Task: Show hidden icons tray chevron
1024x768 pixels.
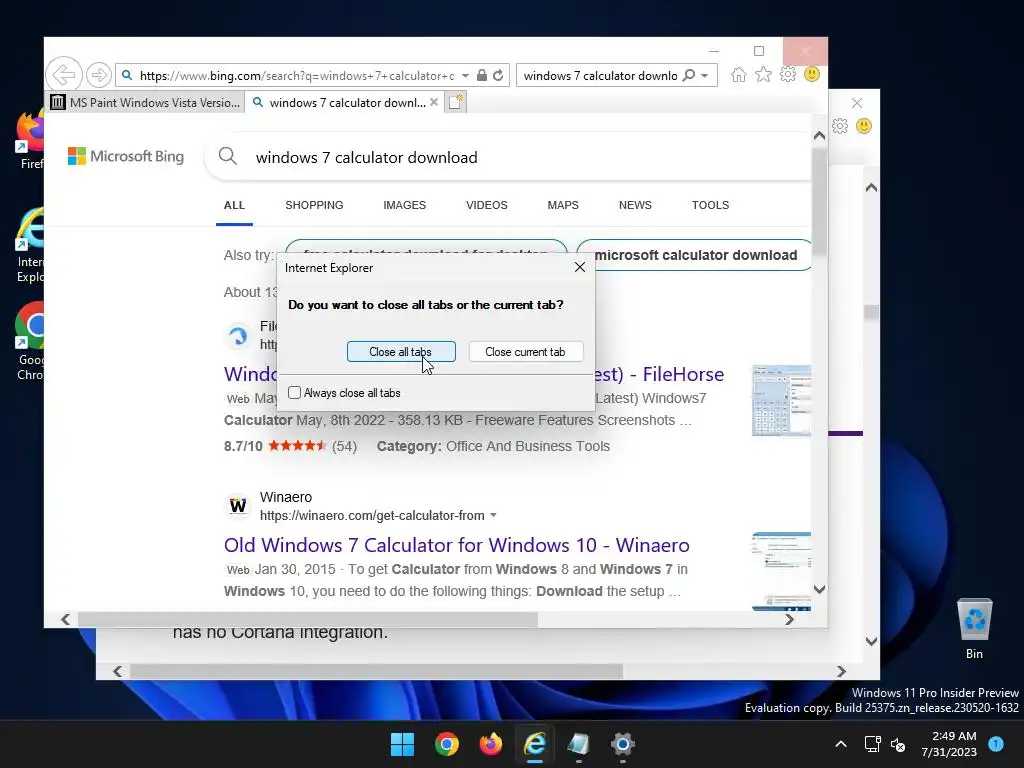Action: tap(841, 744)
